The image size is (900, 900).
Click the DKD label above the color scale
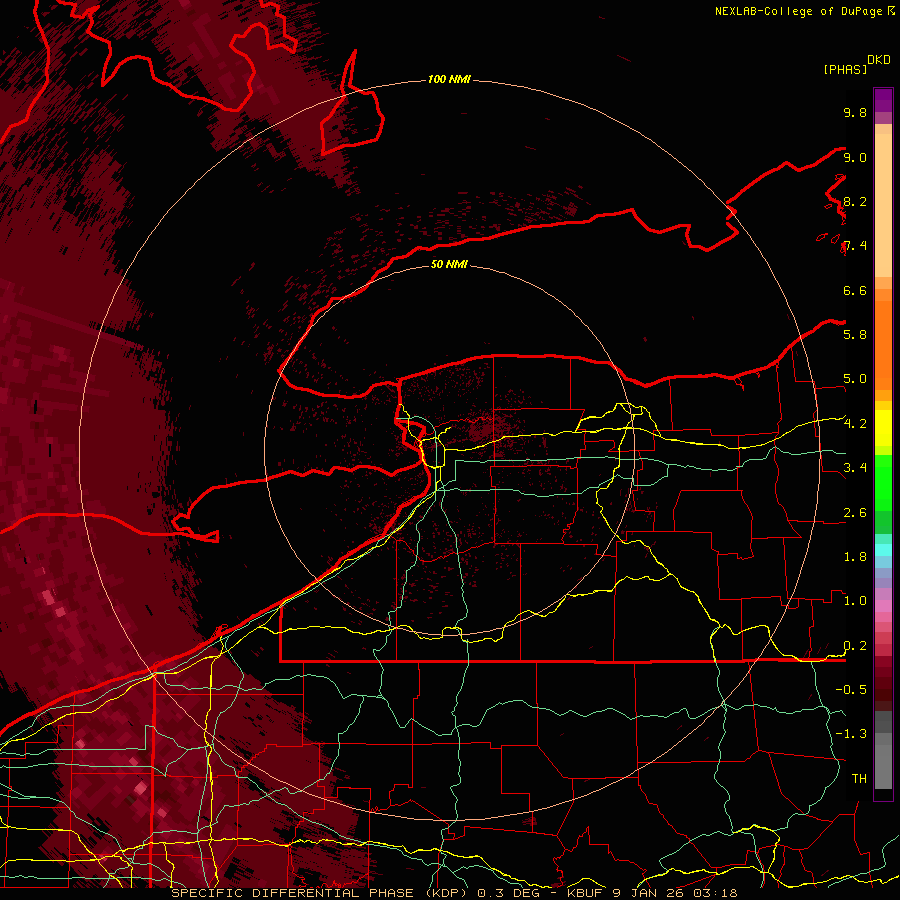(x=879, y=59)
